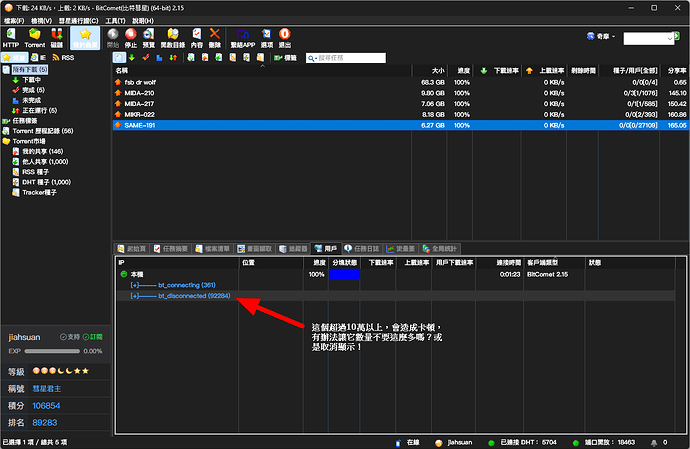The width and height of the screenshot is (690, 449).
Task: Sort tasks by the Size column header
Action: pos(429,70)
